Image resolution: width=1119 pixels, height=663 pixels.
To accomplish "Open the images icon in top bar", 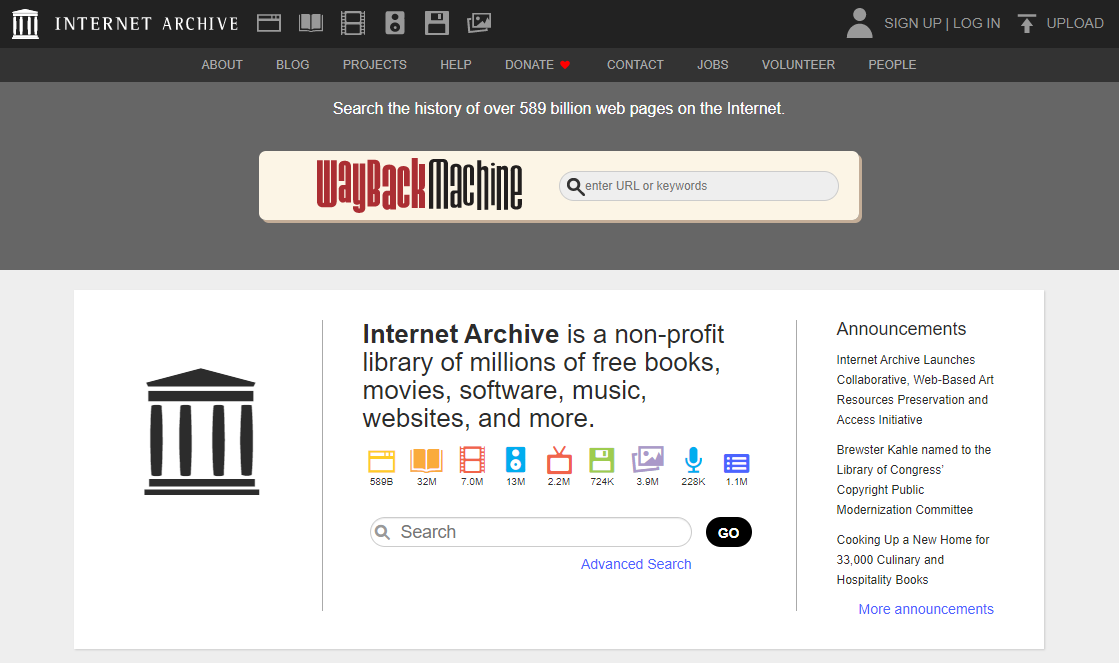I will [x=479, y=23].
